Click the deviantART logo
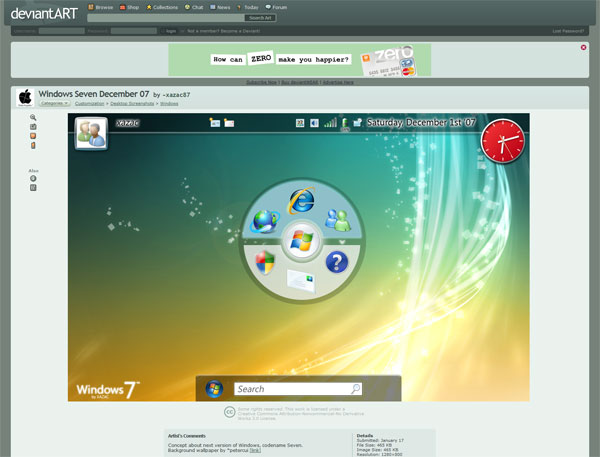This screenshot has width=600, height=457. (44, 14)
